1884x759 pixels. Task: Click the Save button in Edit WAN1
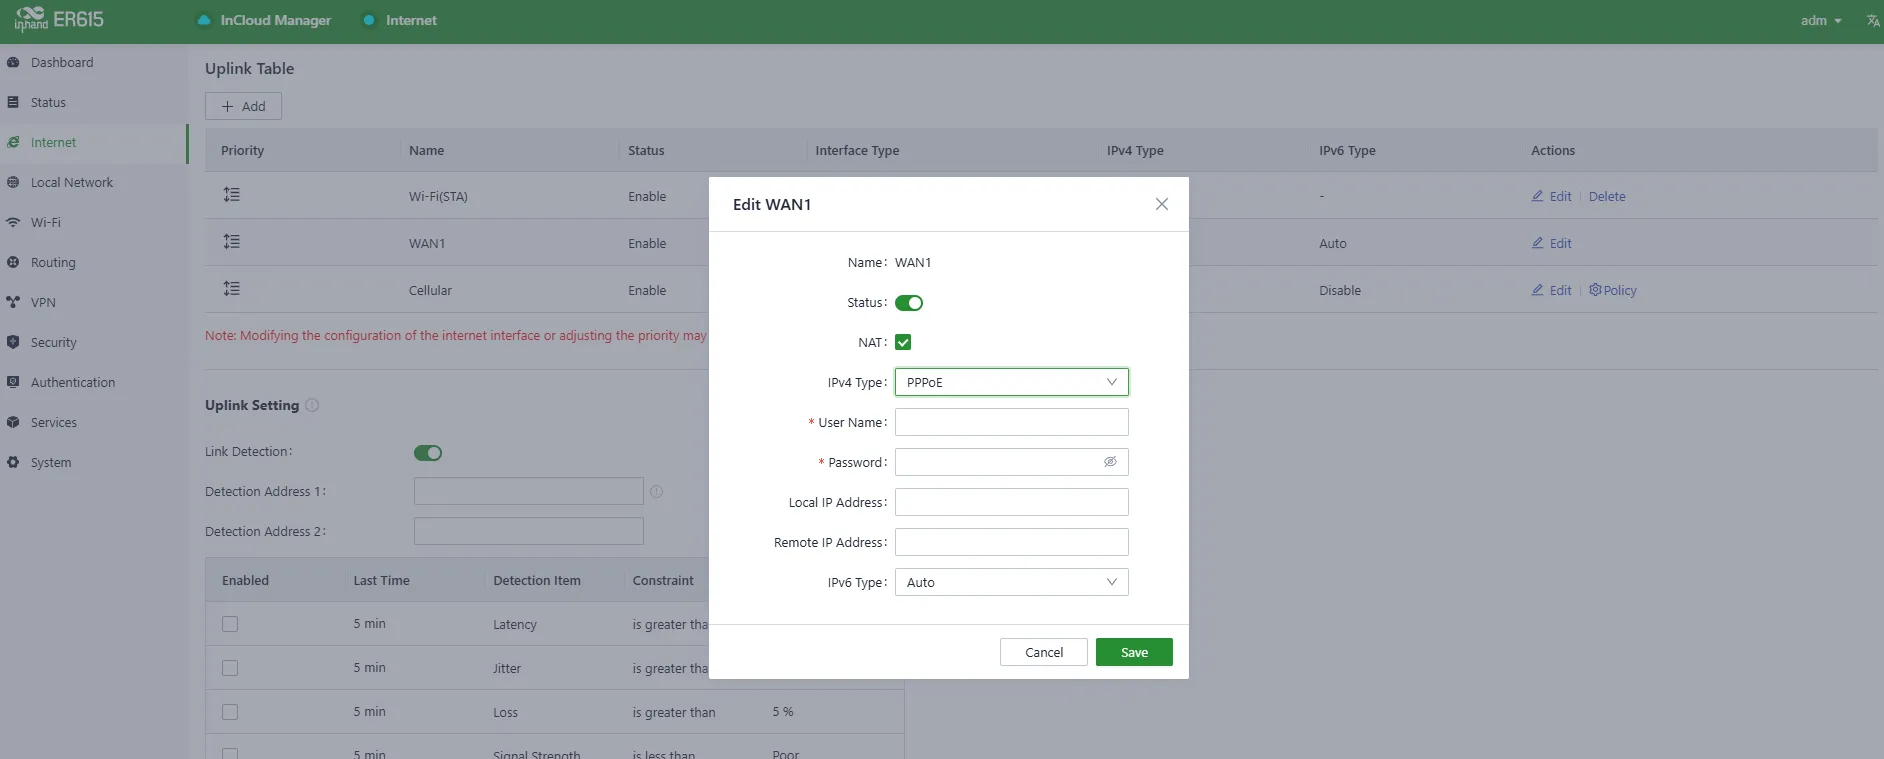[x=1134, y=652]
